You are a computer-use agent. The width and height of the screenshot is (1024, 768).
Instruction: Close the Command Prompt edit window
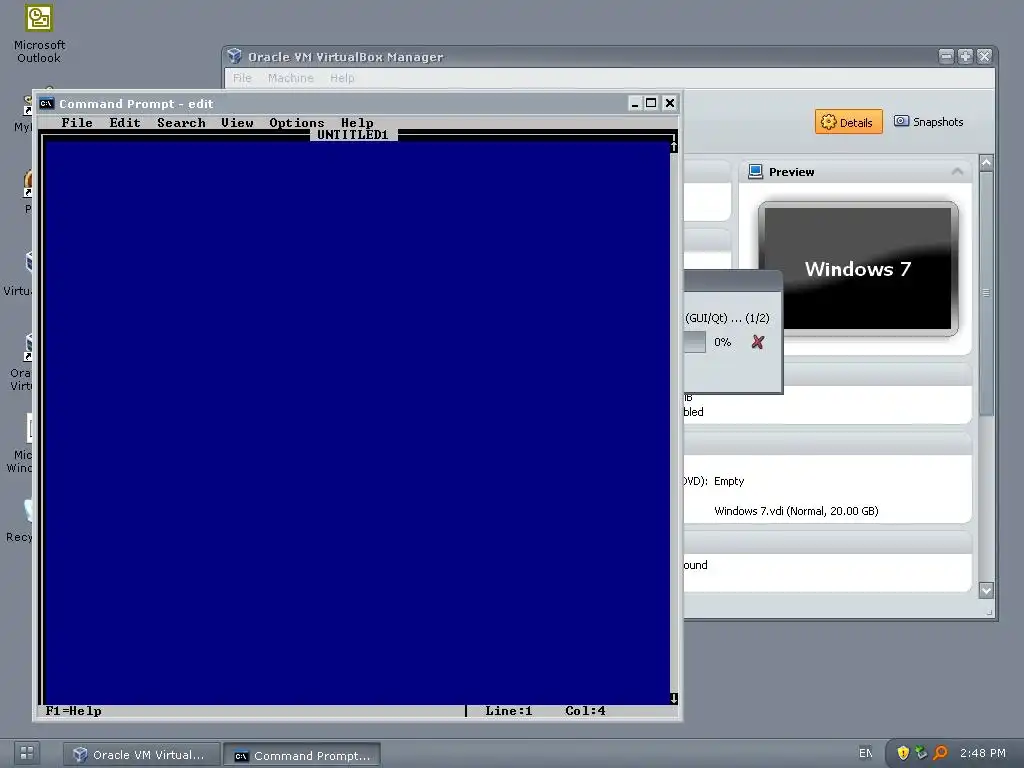[669, 103]
